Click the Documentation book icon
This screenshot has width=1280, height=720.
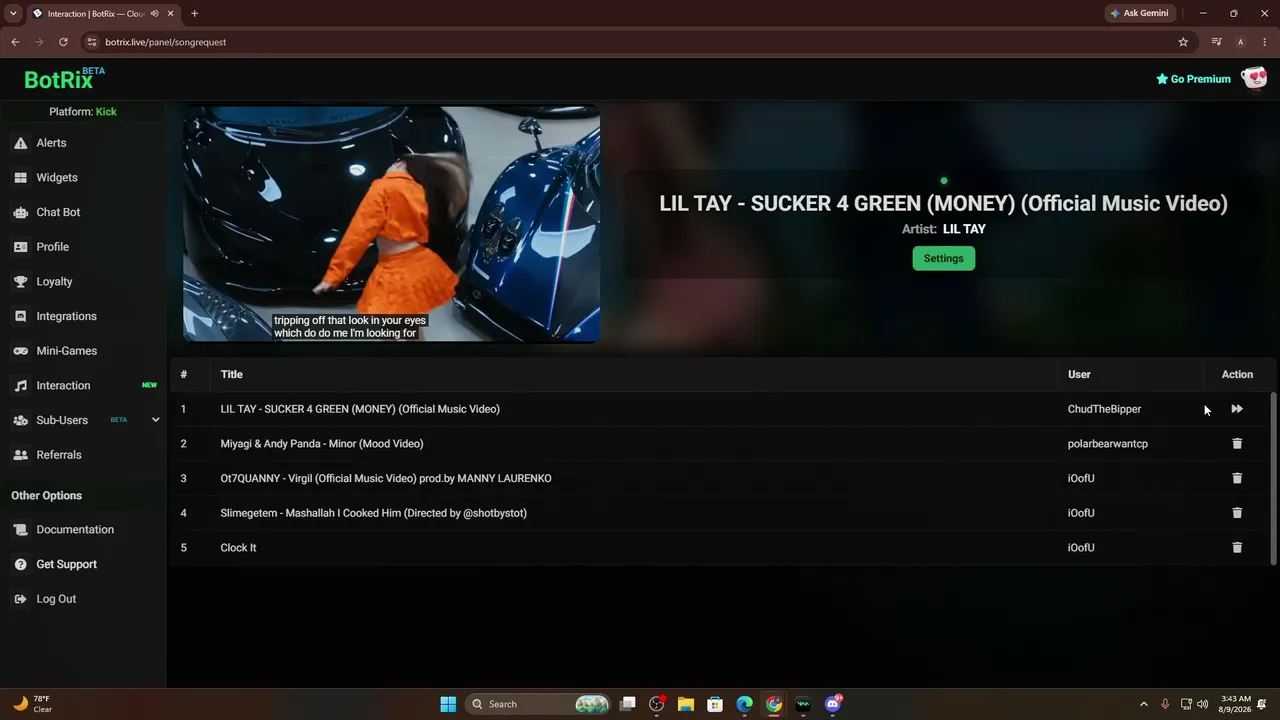20,530
